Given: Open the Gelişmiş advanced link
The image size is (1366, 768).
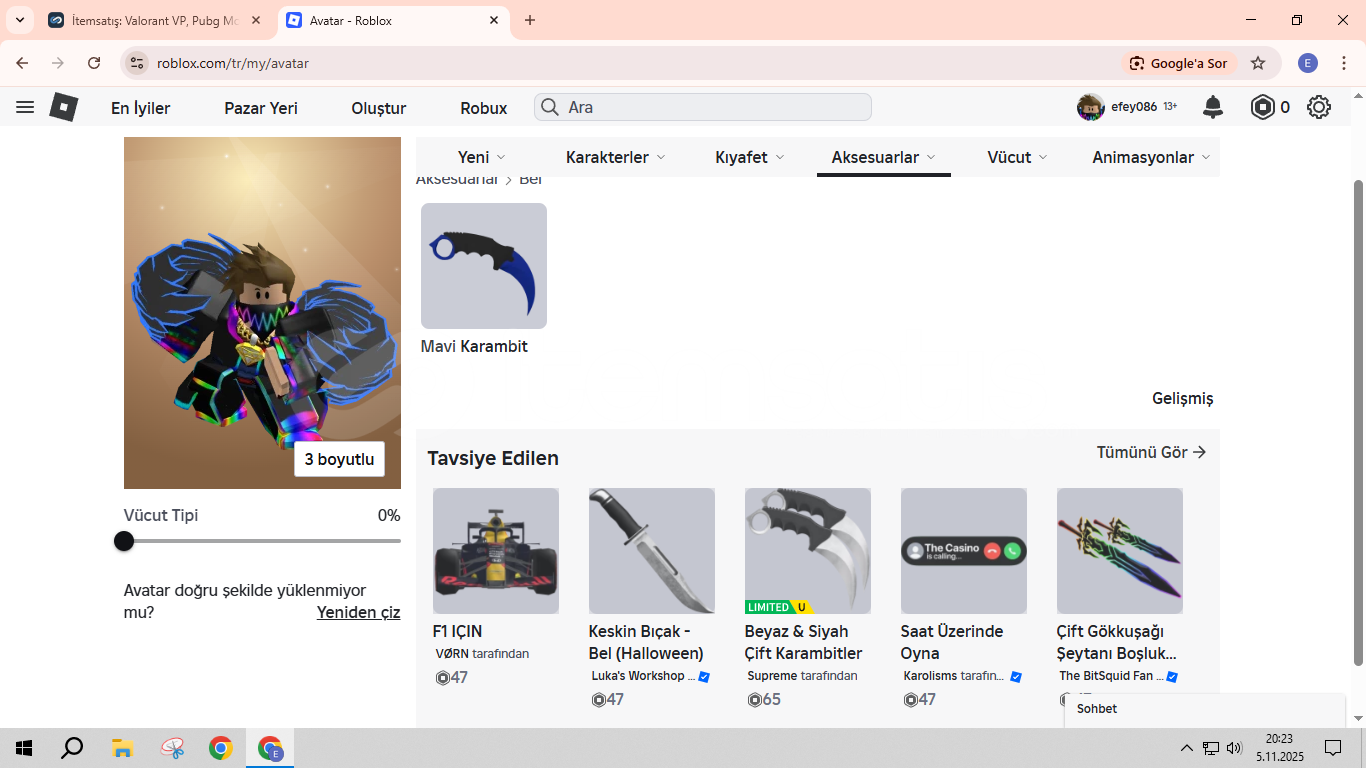Looking at the screenshot, I should 1183,398.
